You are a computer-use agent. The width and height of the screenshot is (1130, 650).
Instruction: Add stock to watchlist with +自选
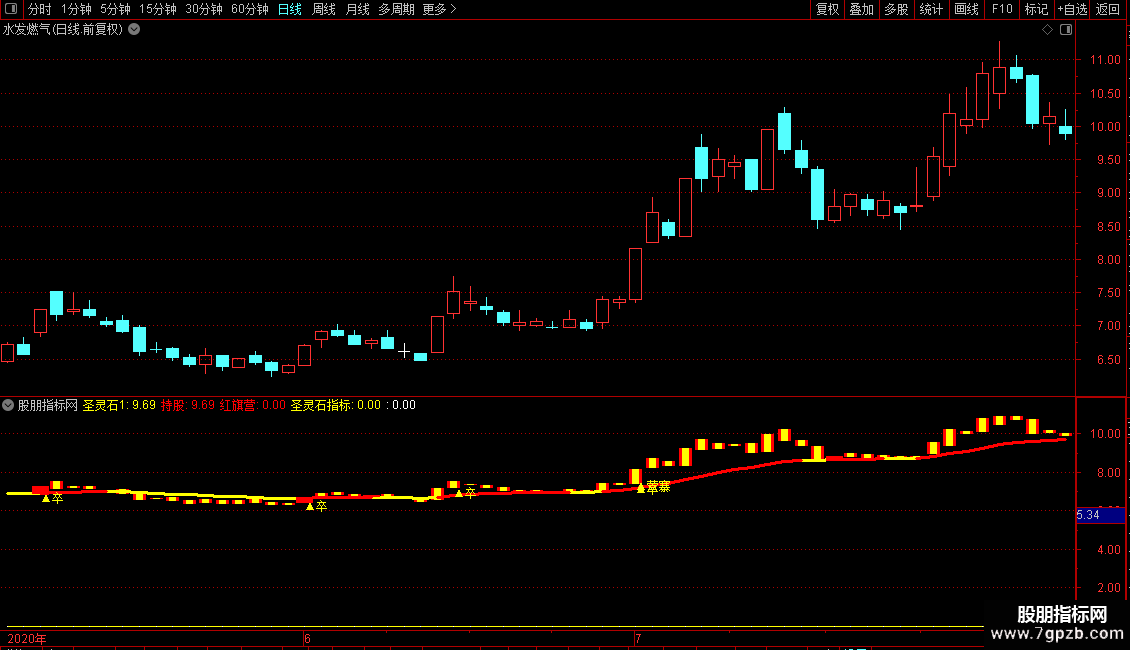(x=1072, y=9)
